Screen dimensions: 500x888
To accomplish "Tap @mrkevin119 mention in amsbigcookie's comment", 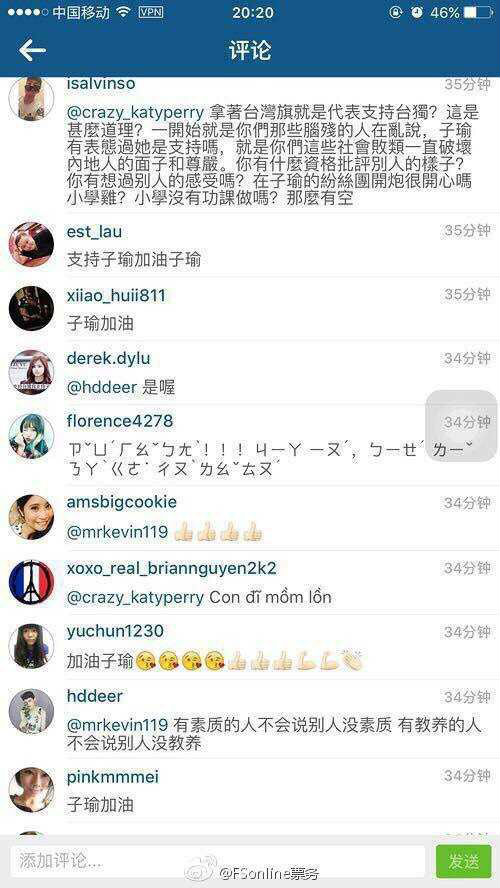I will (x=117, y=532).
